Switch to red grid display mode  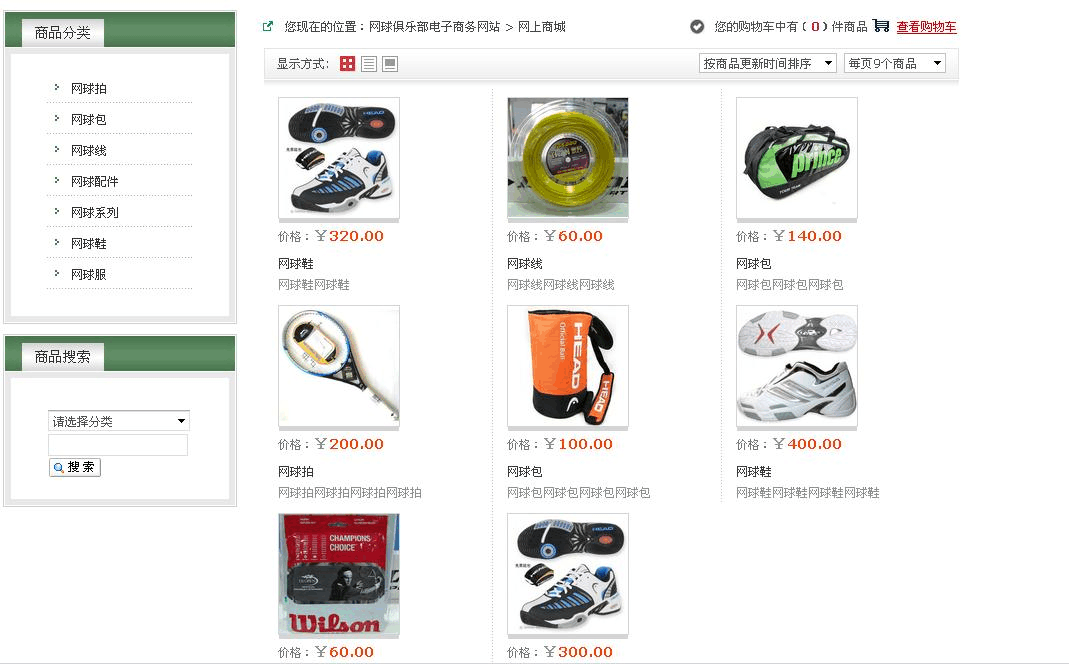coord(348,64)
